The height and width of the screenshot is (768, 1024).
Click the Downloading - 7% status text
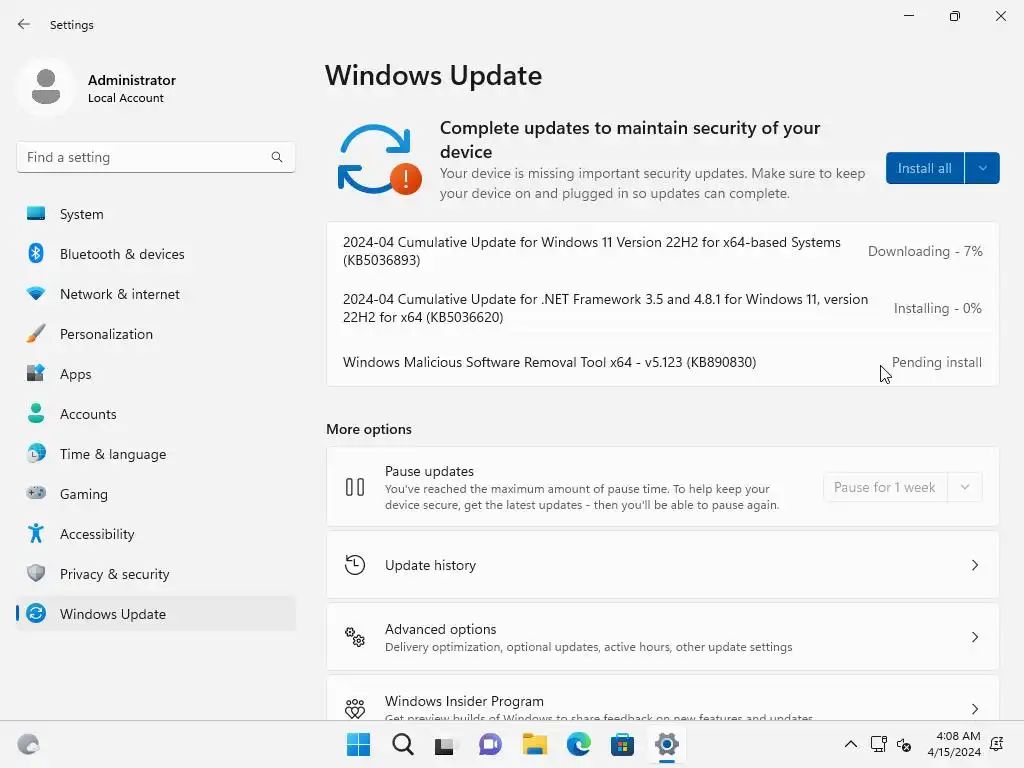tap(925, 251)
